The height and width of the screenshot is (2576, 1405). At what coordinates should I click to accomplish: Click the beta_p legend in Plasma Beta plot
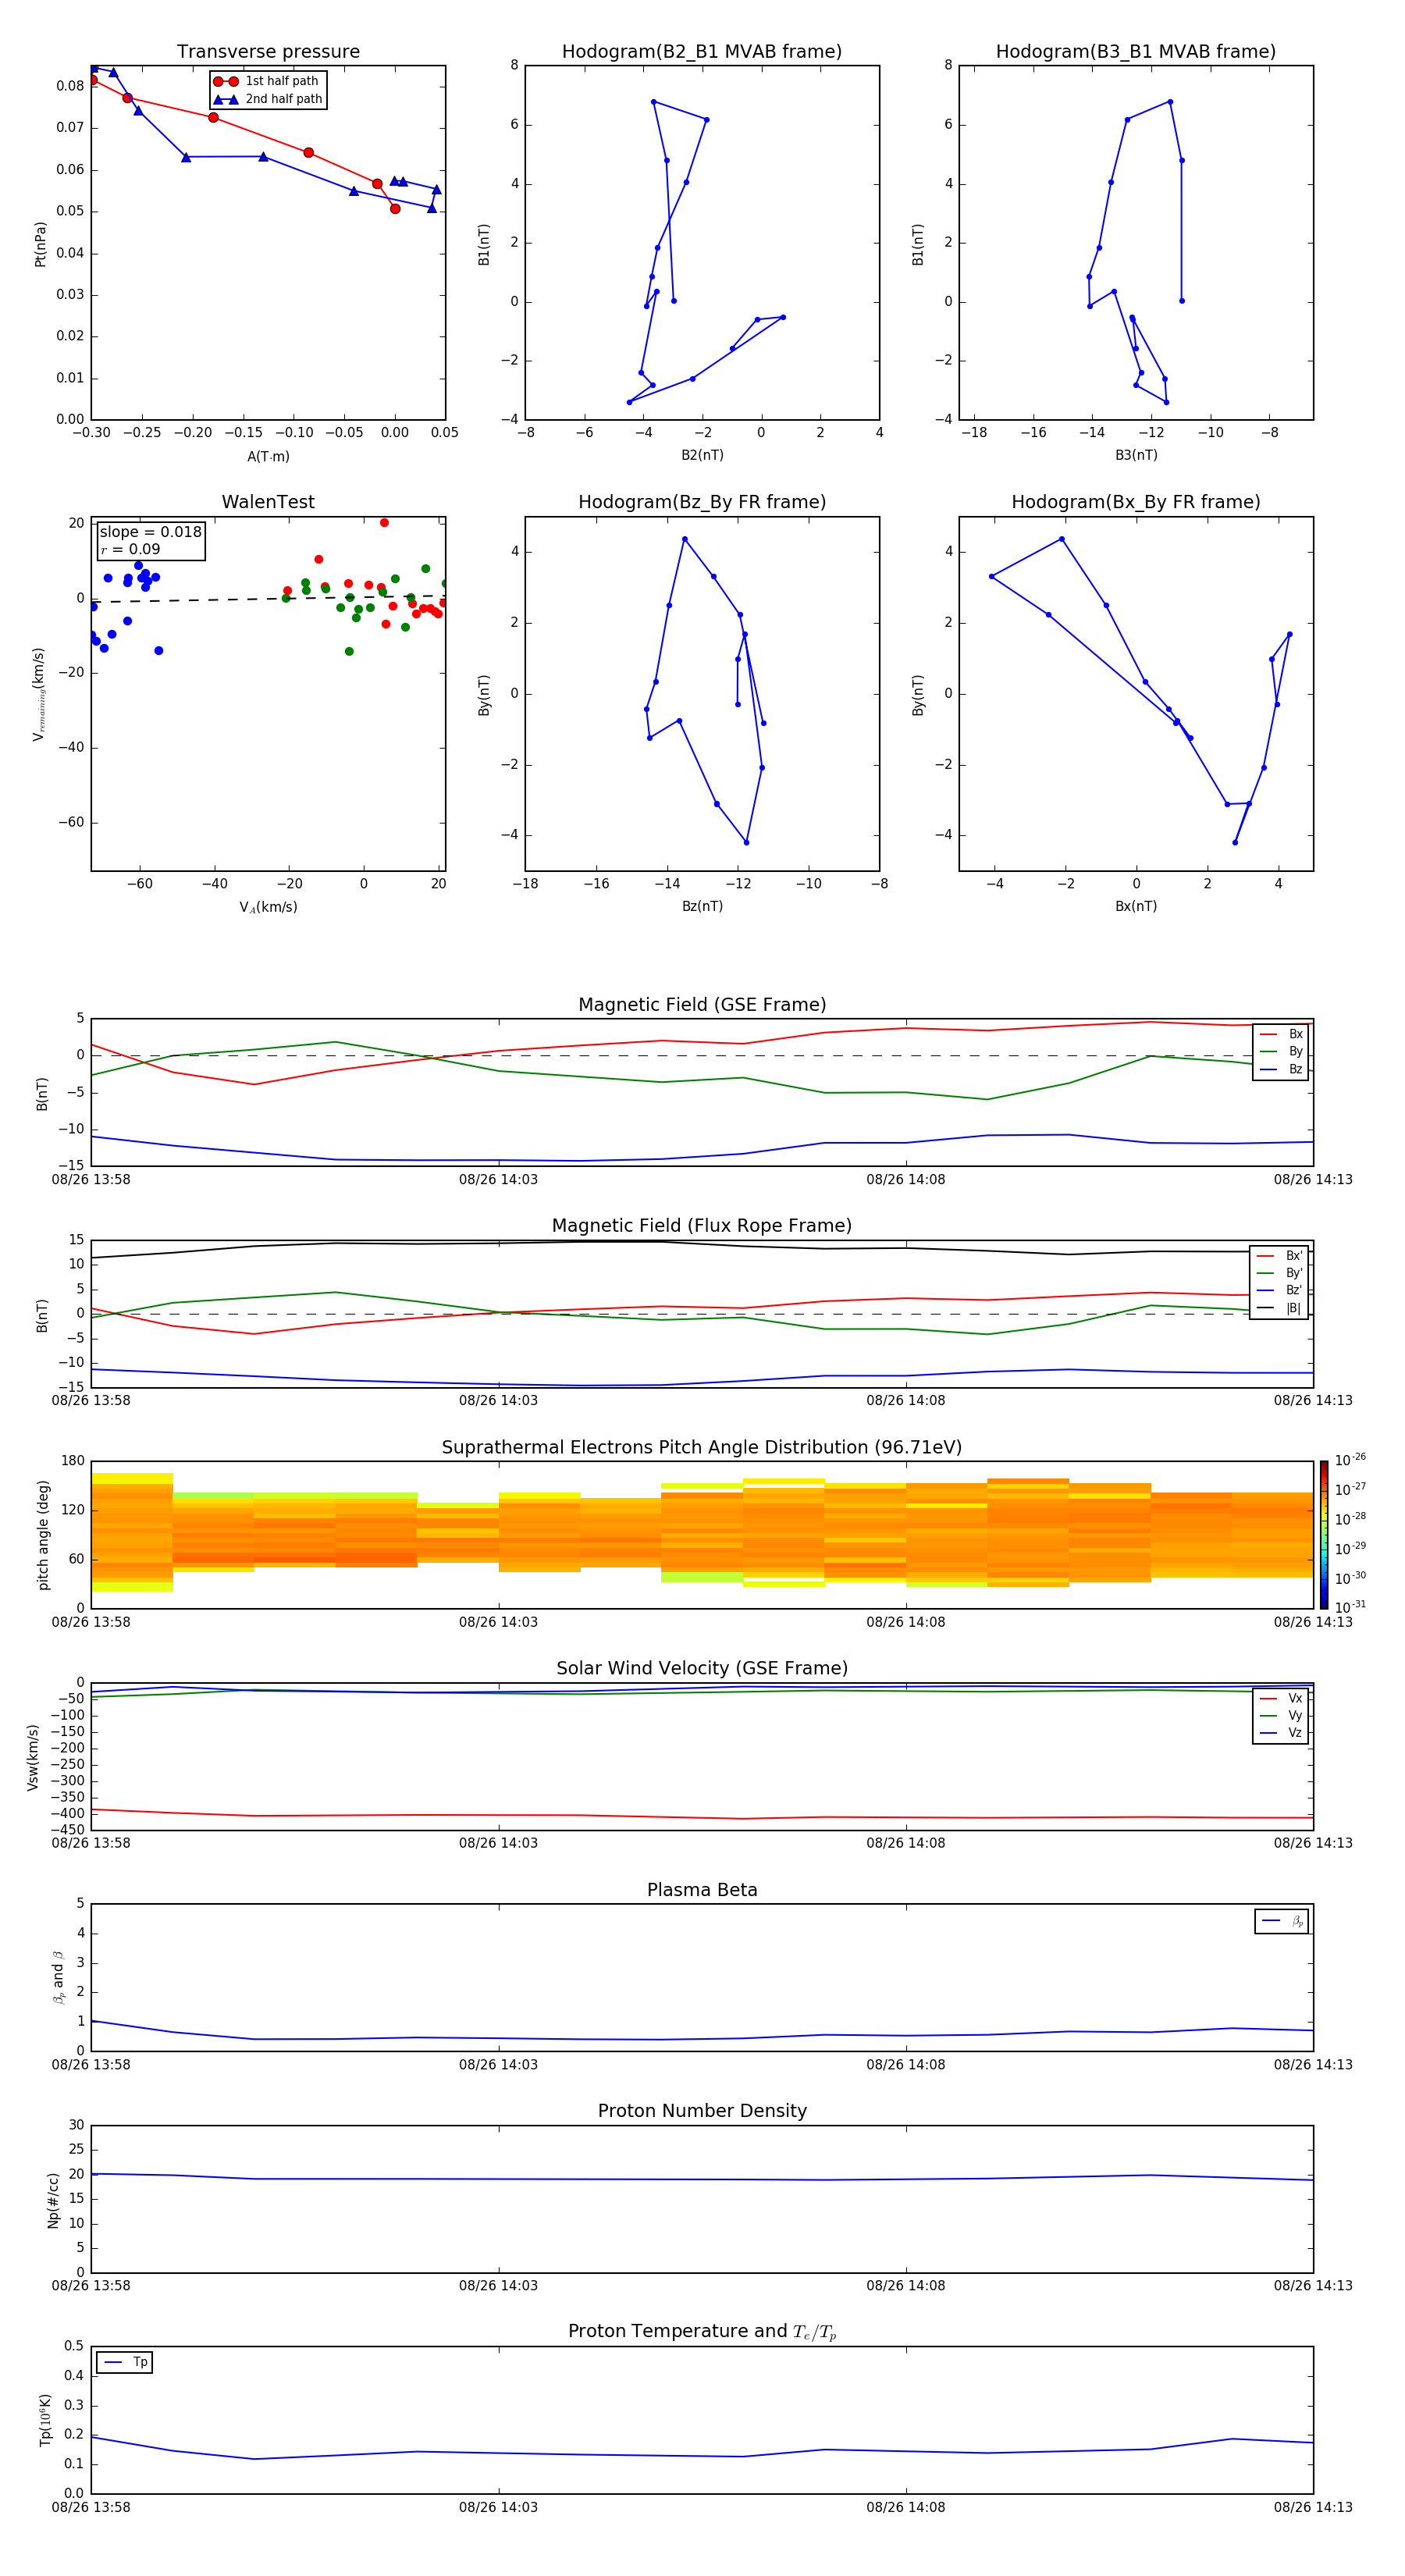pyautogui.click(x=1282, y=1921)
